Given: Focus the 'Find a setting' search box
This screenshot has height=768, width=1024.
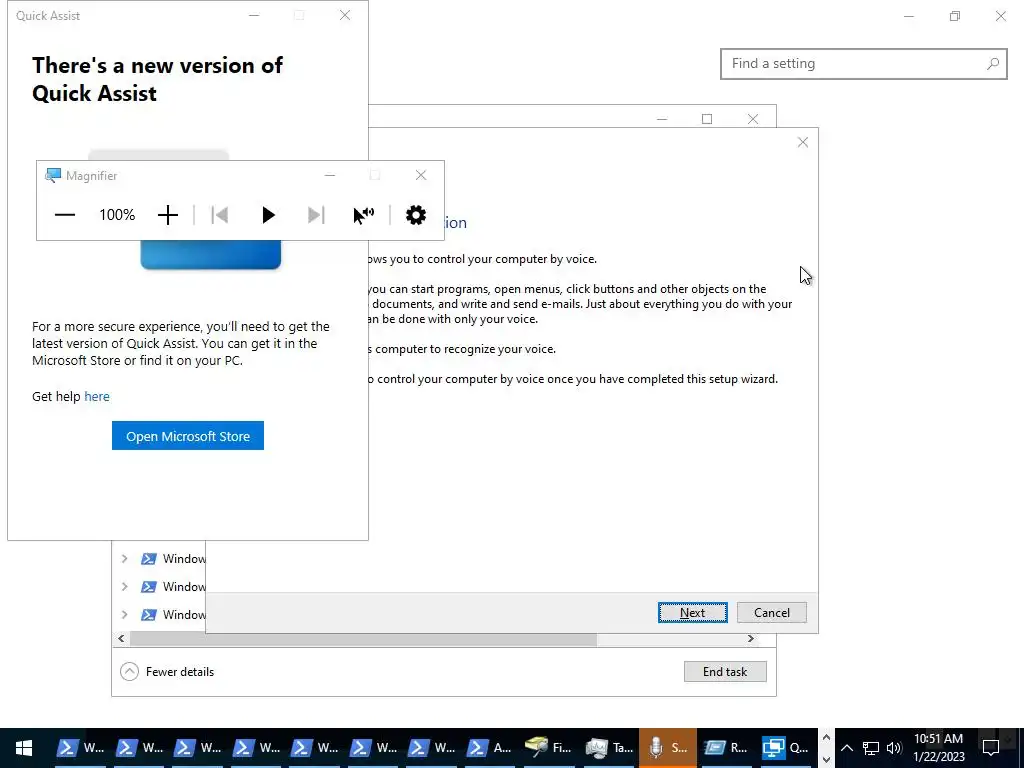Looking at the screenshot, I should point(863,64).
